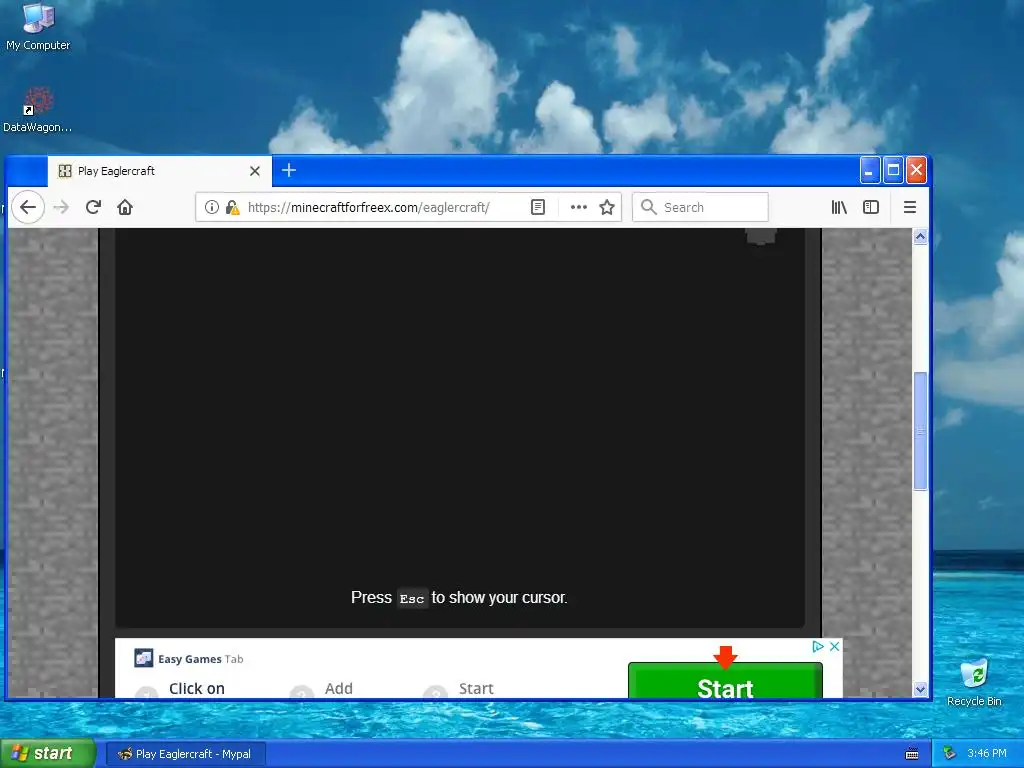1024x768 pixels.
Task: Click the page scrollbar up arrow
Action: (920, 236)
